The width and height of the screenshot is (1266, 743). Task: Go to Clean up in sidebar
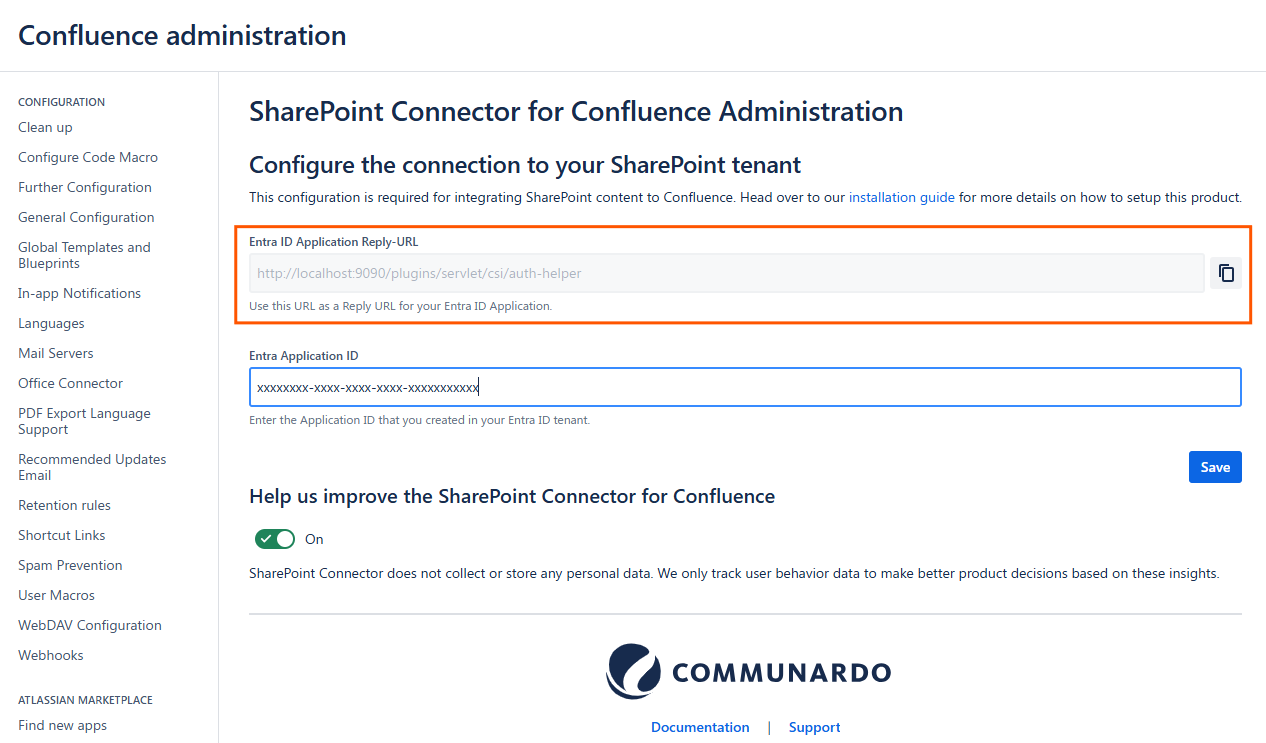pyautogui.click(x=45, y=127)
